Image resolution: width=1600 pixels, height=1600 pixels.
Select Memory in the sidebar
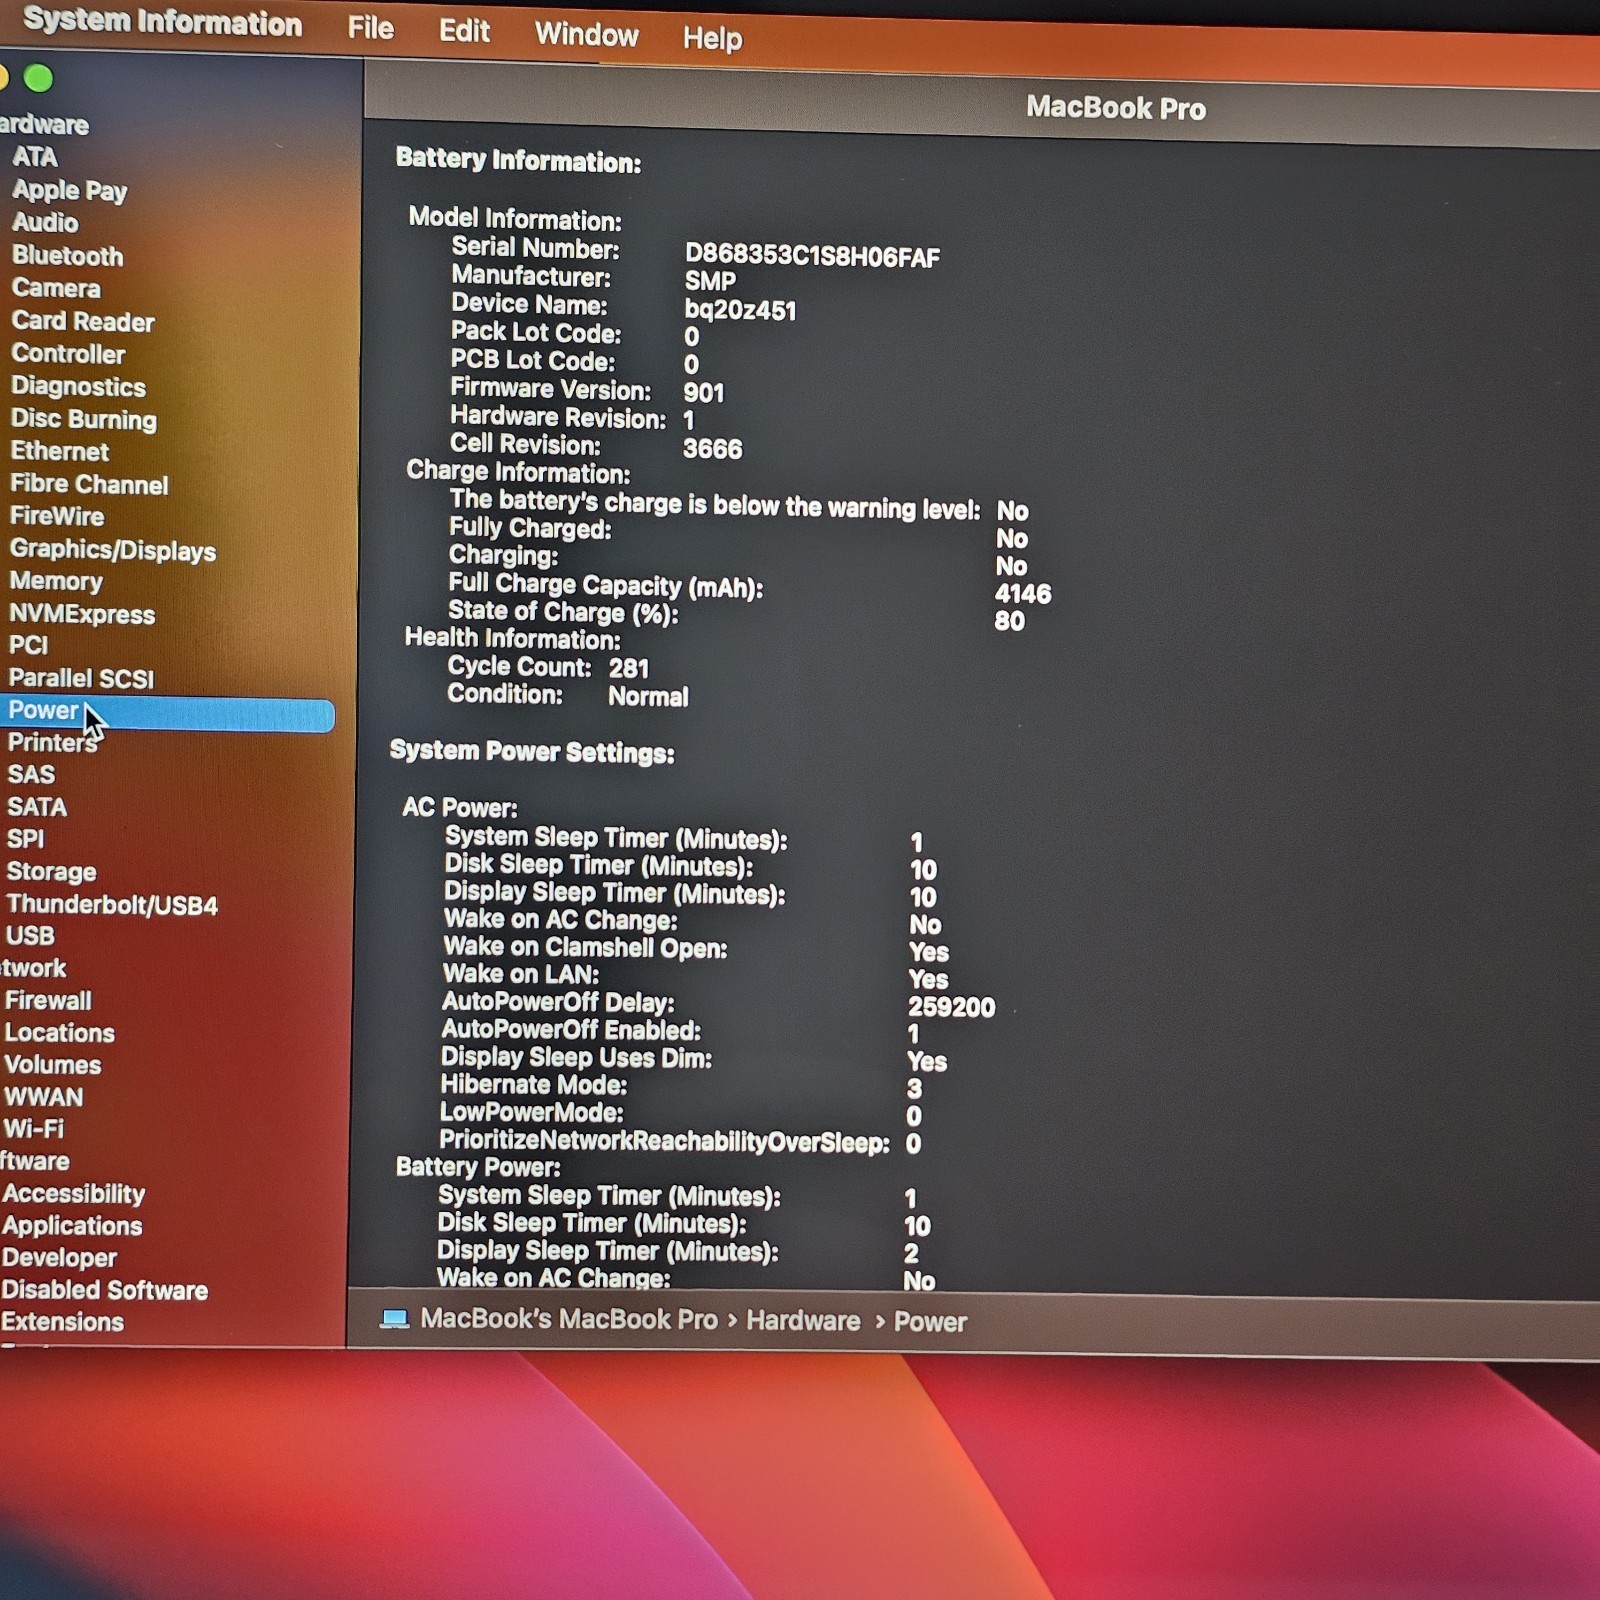56,581
